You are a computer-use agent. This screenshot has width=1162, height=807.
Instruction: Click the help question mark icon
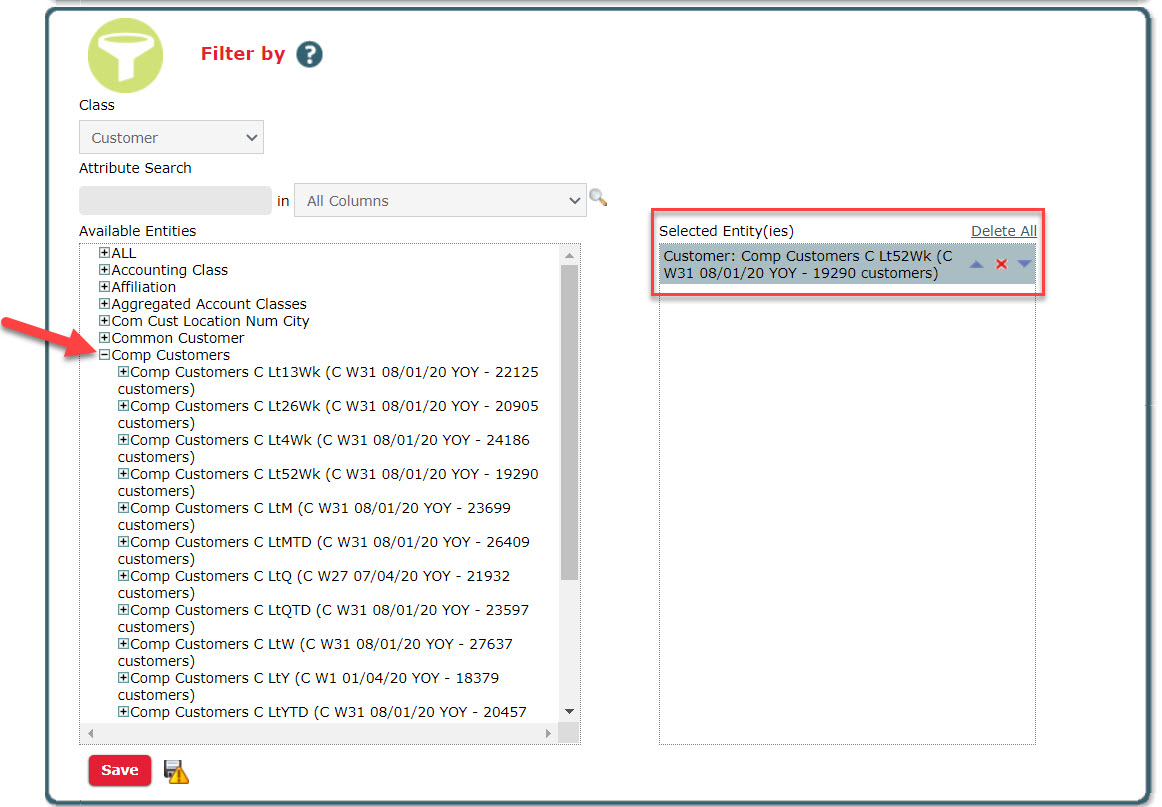click(309, 54)
